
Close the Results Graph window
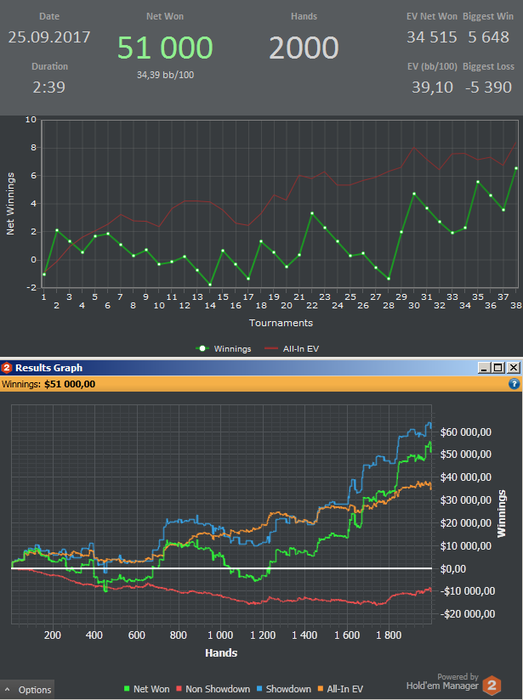click(x=514, y=368)
